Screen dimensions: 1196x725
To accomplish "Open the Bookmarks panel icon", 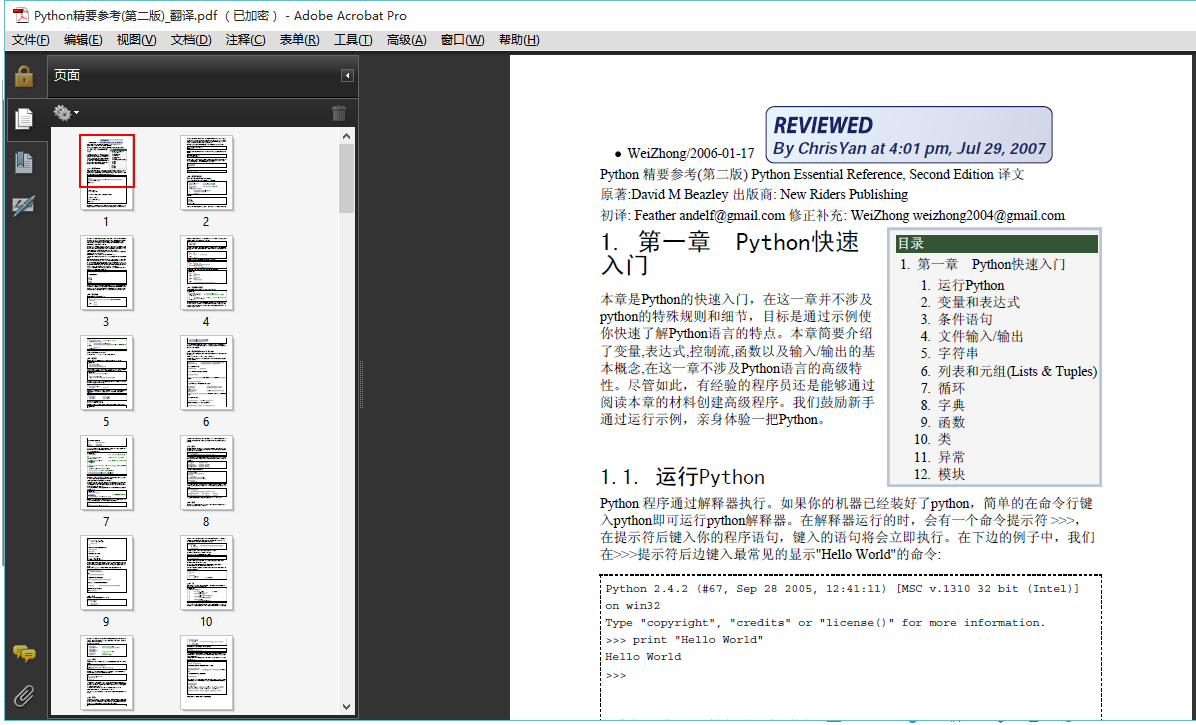I will (x=24, y=162).
